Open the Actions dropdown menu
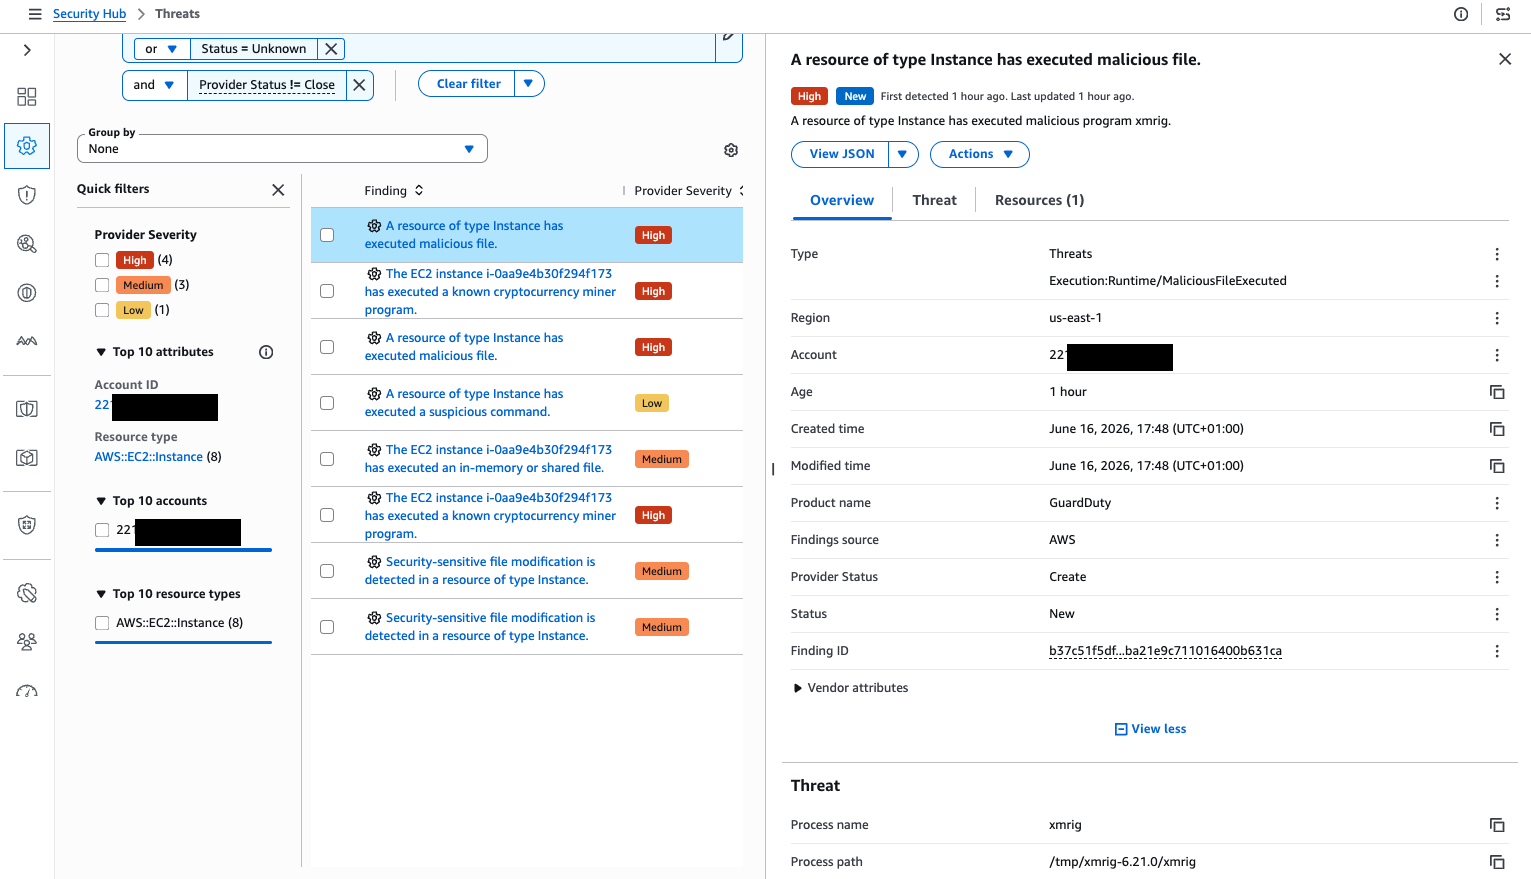Image resolution: width=1531 pixels, height=879 pixels. tap(980, 154)
